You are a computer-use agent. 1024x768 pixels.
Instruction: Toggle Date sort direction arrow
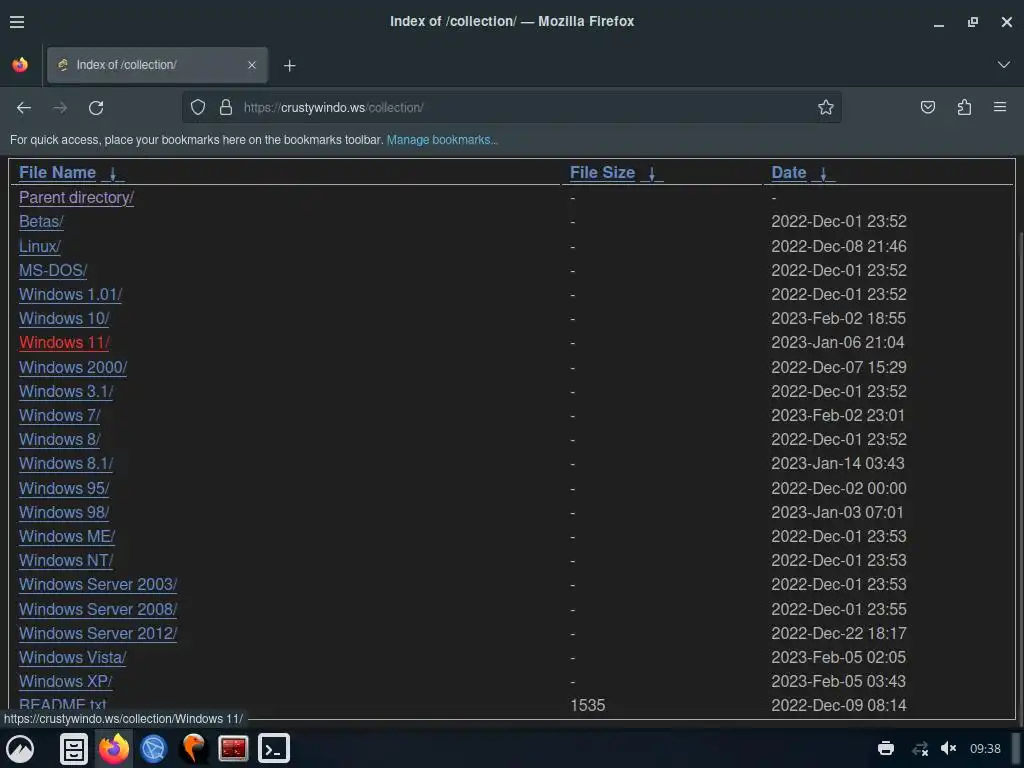click(x=824, y=174)
